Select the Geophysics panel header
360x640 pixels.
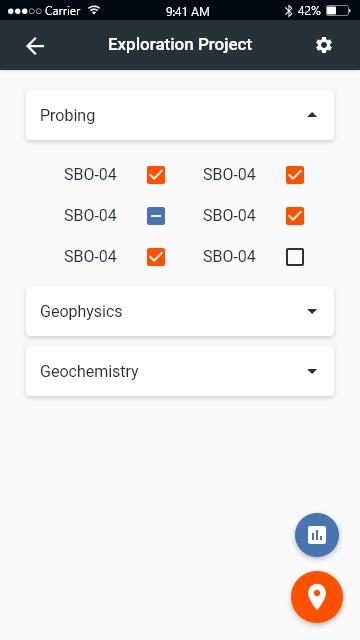point(180,311)
